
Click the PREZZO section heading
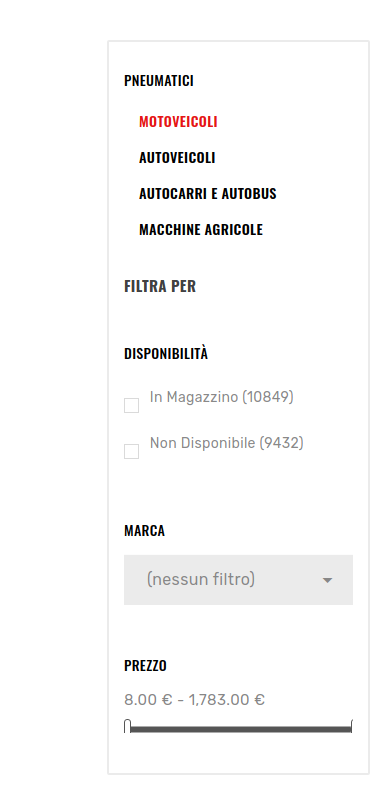[x=145, y=666]
